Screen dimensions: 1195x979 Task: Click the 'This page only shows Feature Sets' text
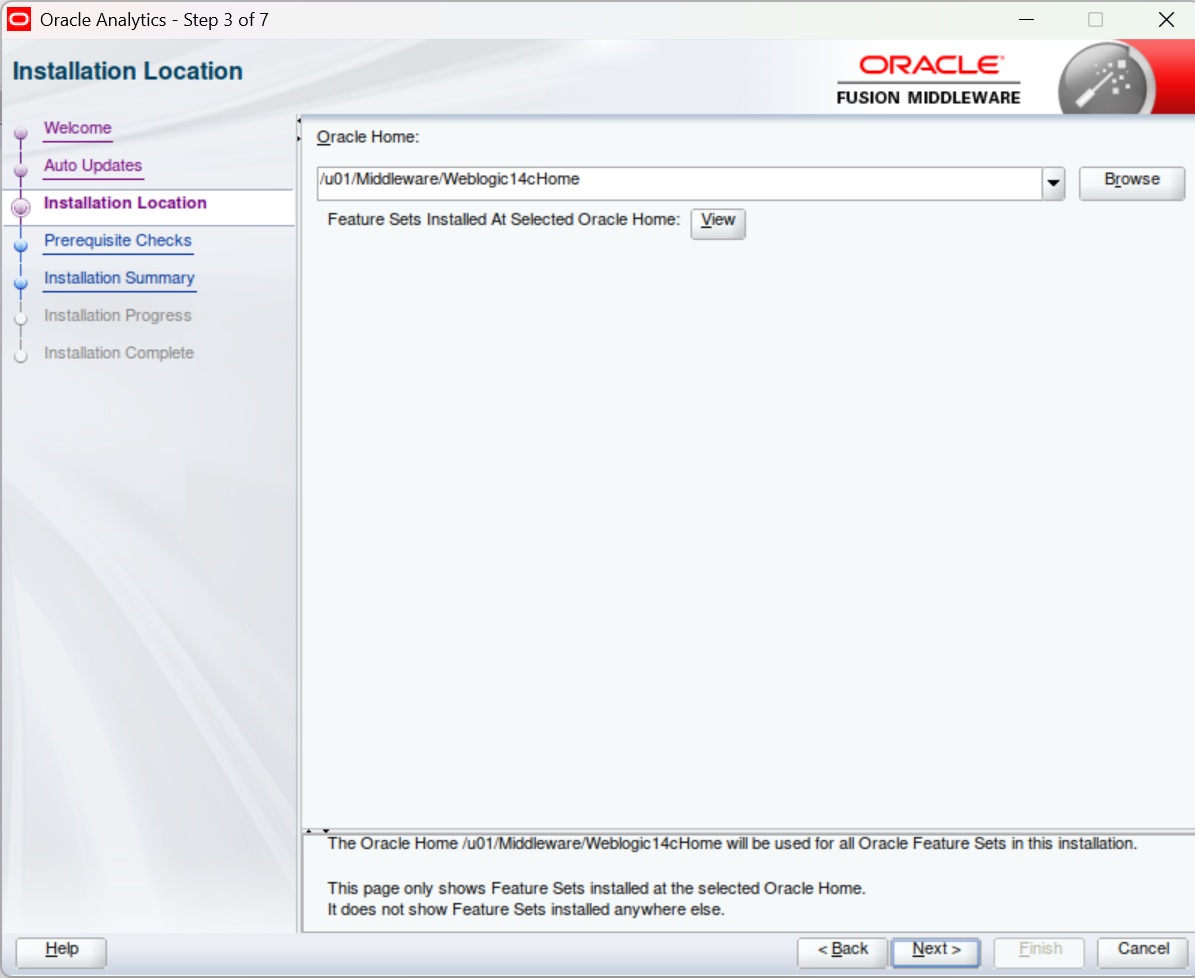click(x=596, y=888)
